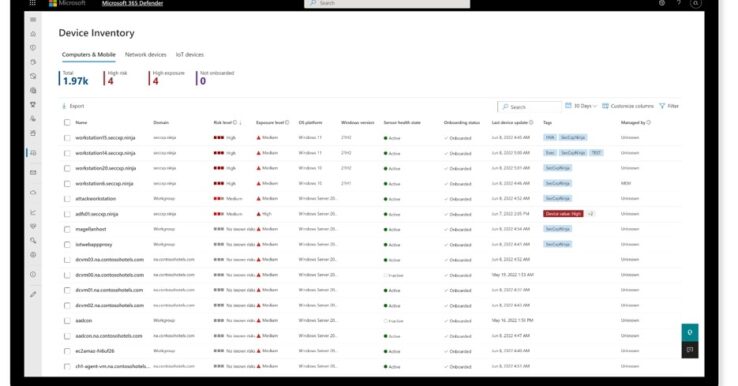Open the 30 Days time range dropdown
Screen dimensions: 738x386
tap(581, 106)
